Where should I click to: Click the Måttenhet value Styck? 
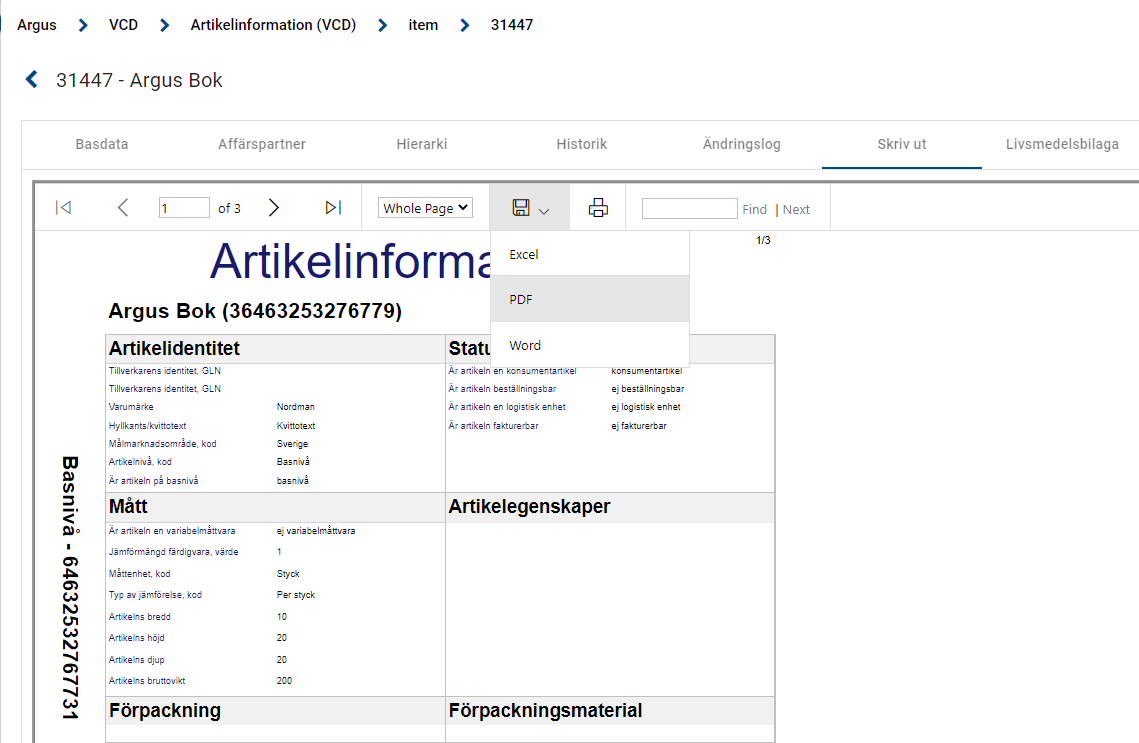click(x=288, y=574)
